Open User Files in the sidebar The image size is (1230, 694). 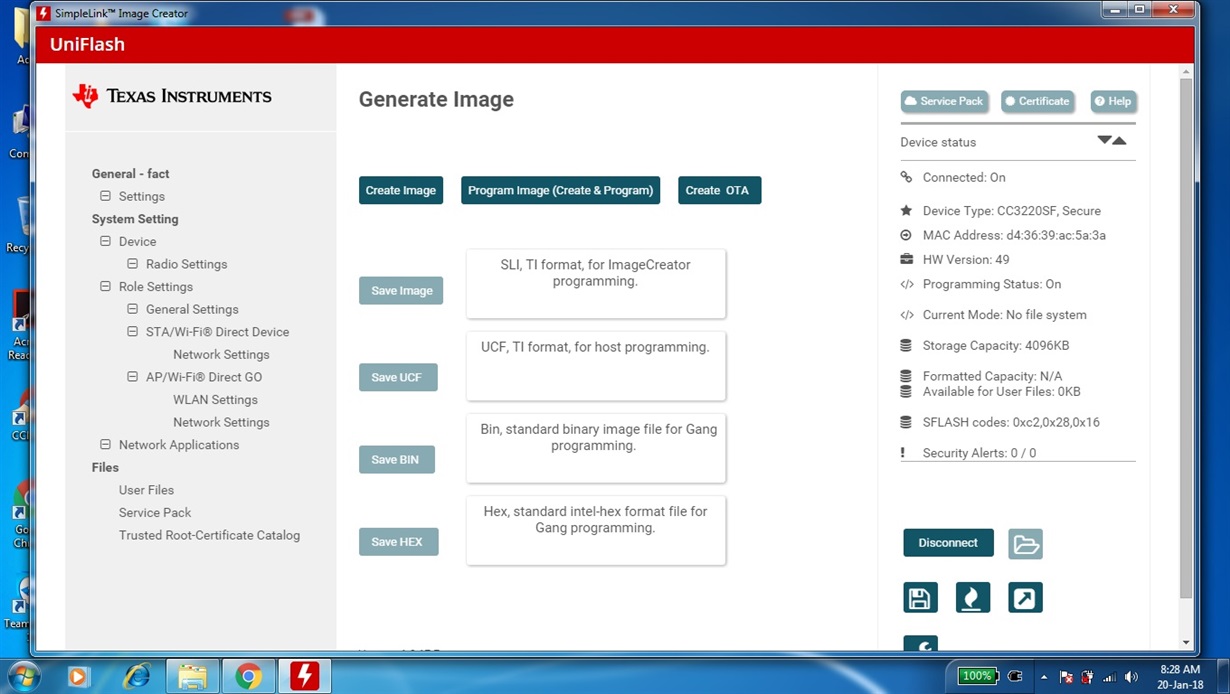[146, 490]
